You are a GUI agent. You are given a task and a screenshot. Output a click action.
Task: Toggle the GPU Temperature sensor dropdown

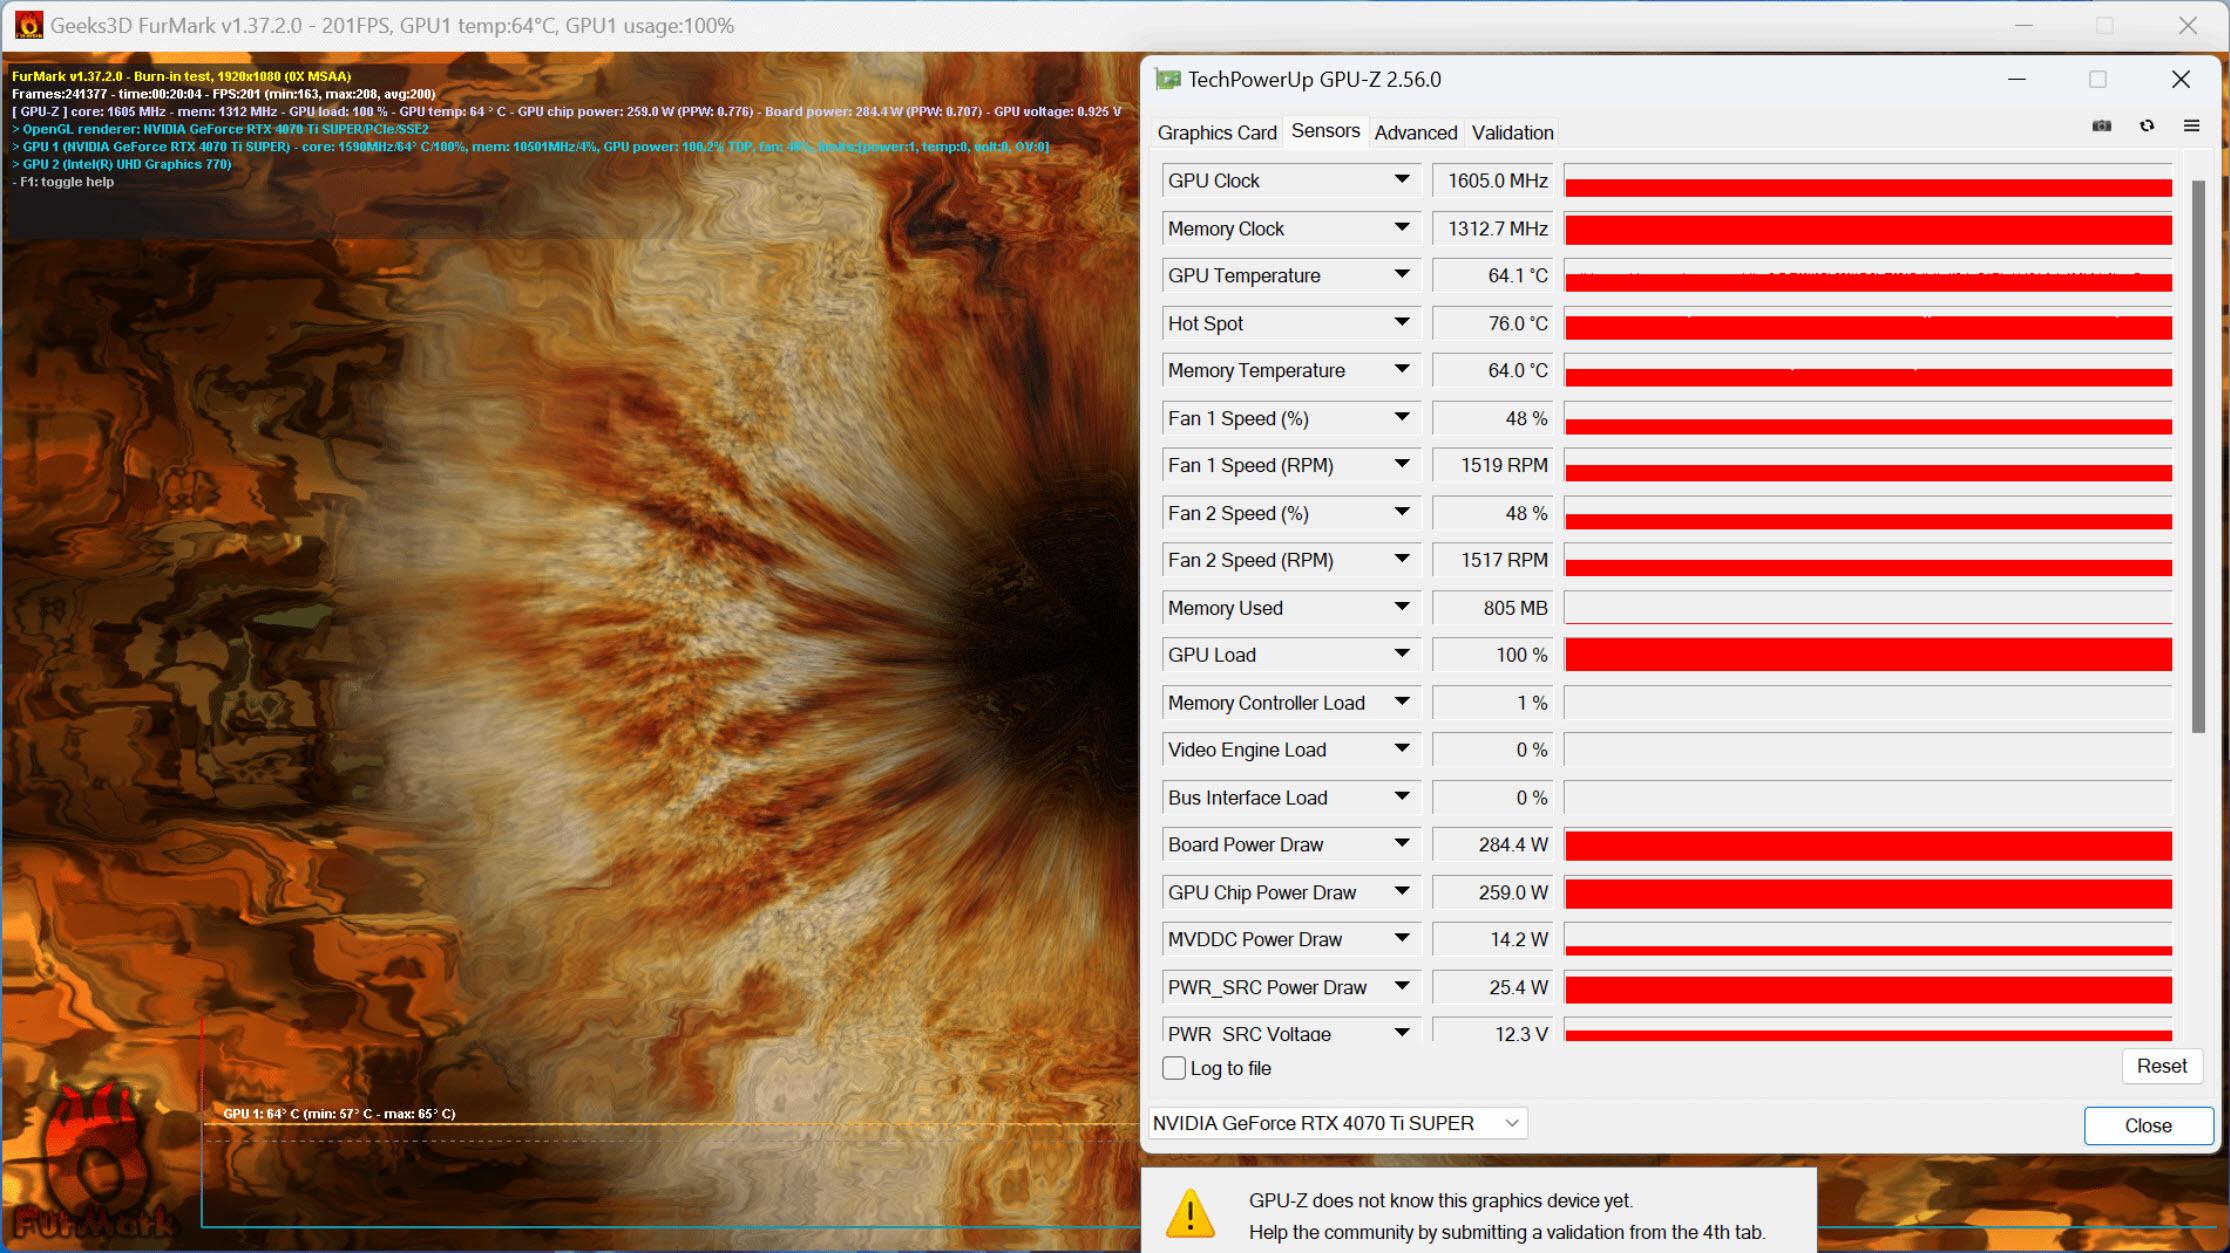point(1404,274)
